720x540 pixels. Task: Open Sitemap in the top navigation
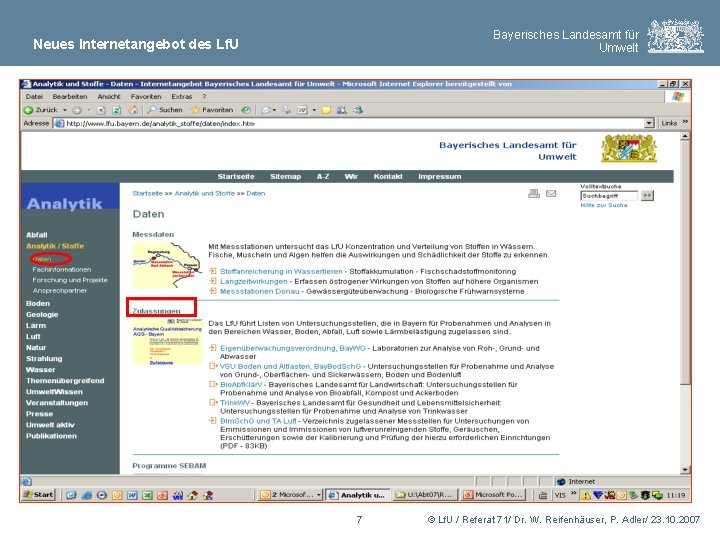click(285, 176)
